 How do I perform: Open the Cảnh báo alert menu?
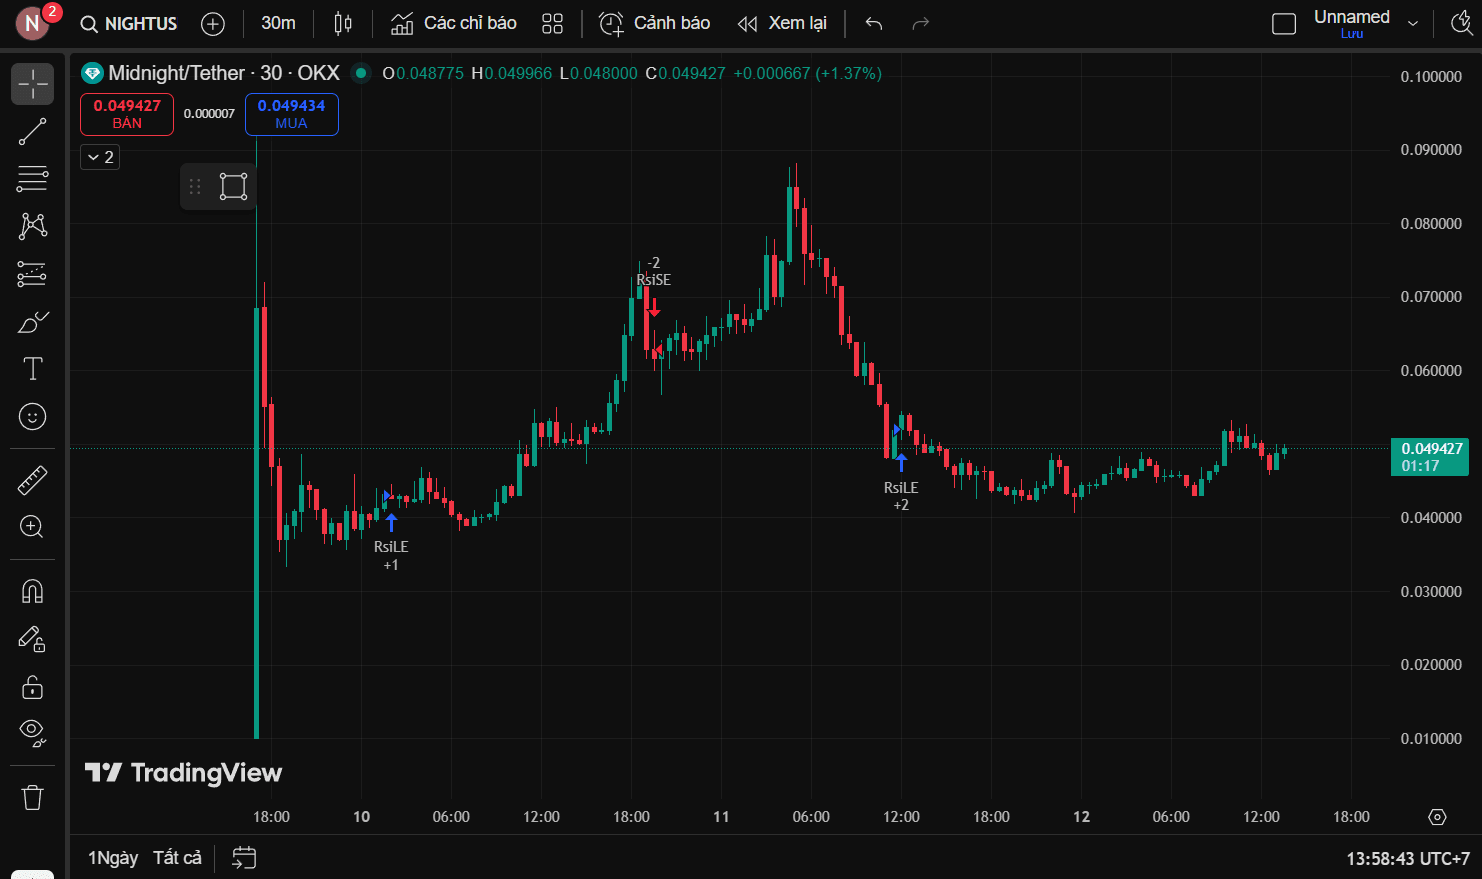(655, 24)
